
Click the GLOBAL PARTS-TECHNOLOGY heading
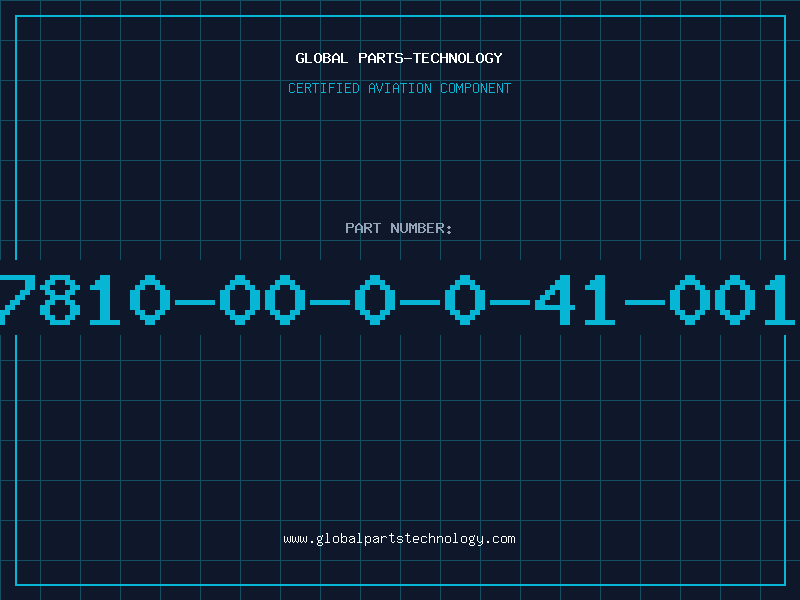pos(399,58)
